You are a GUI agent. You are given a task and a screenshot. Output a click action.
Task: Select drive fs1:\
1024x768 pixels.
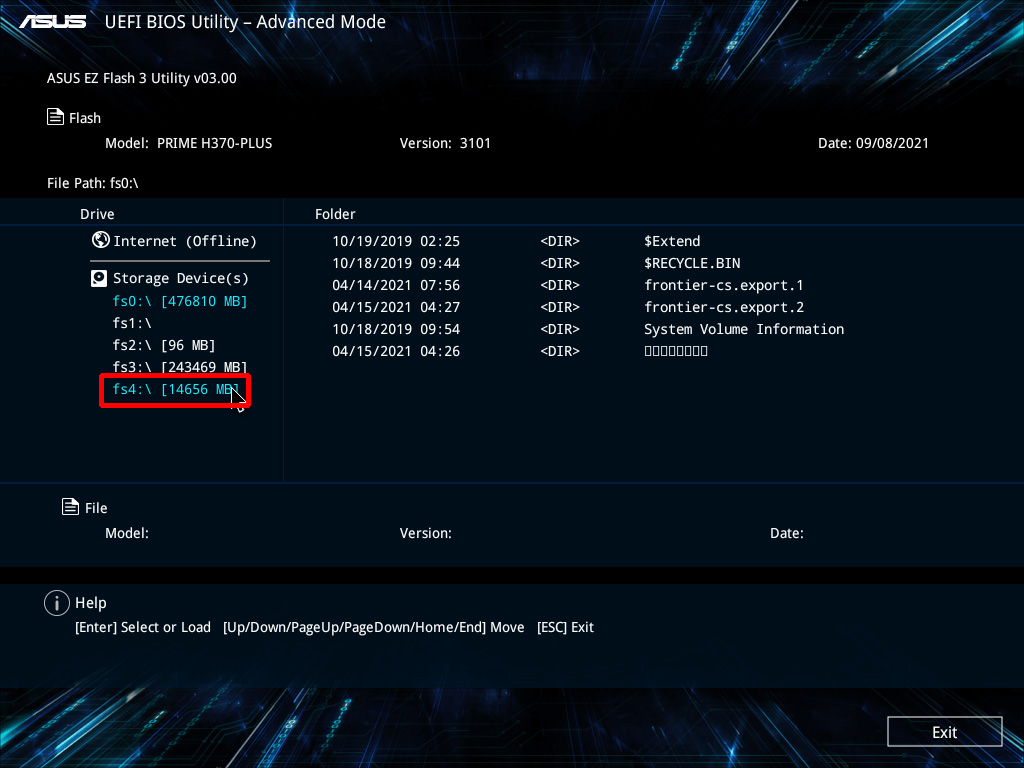pyautogui.click(x=132, y=323)
